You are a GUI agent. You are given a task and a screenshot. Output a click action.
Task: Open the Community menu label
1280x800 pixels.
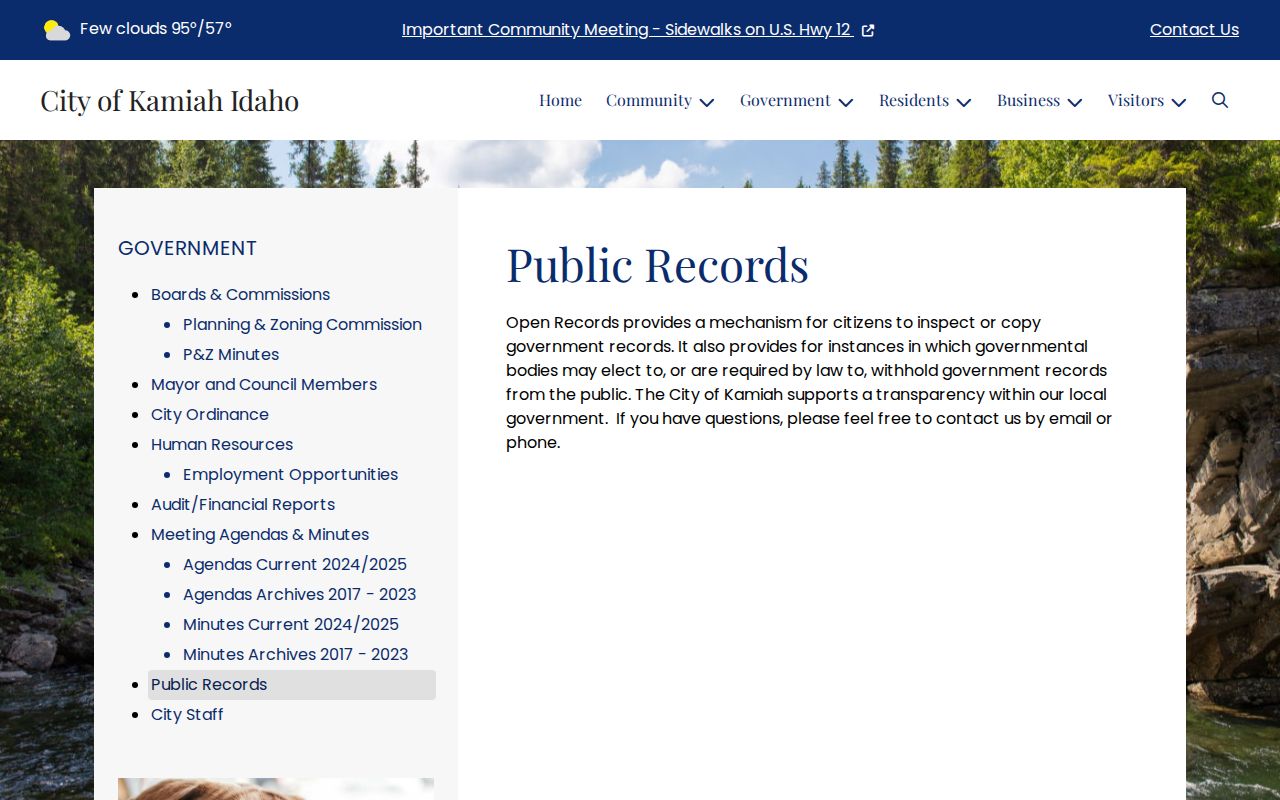(649, 100)
